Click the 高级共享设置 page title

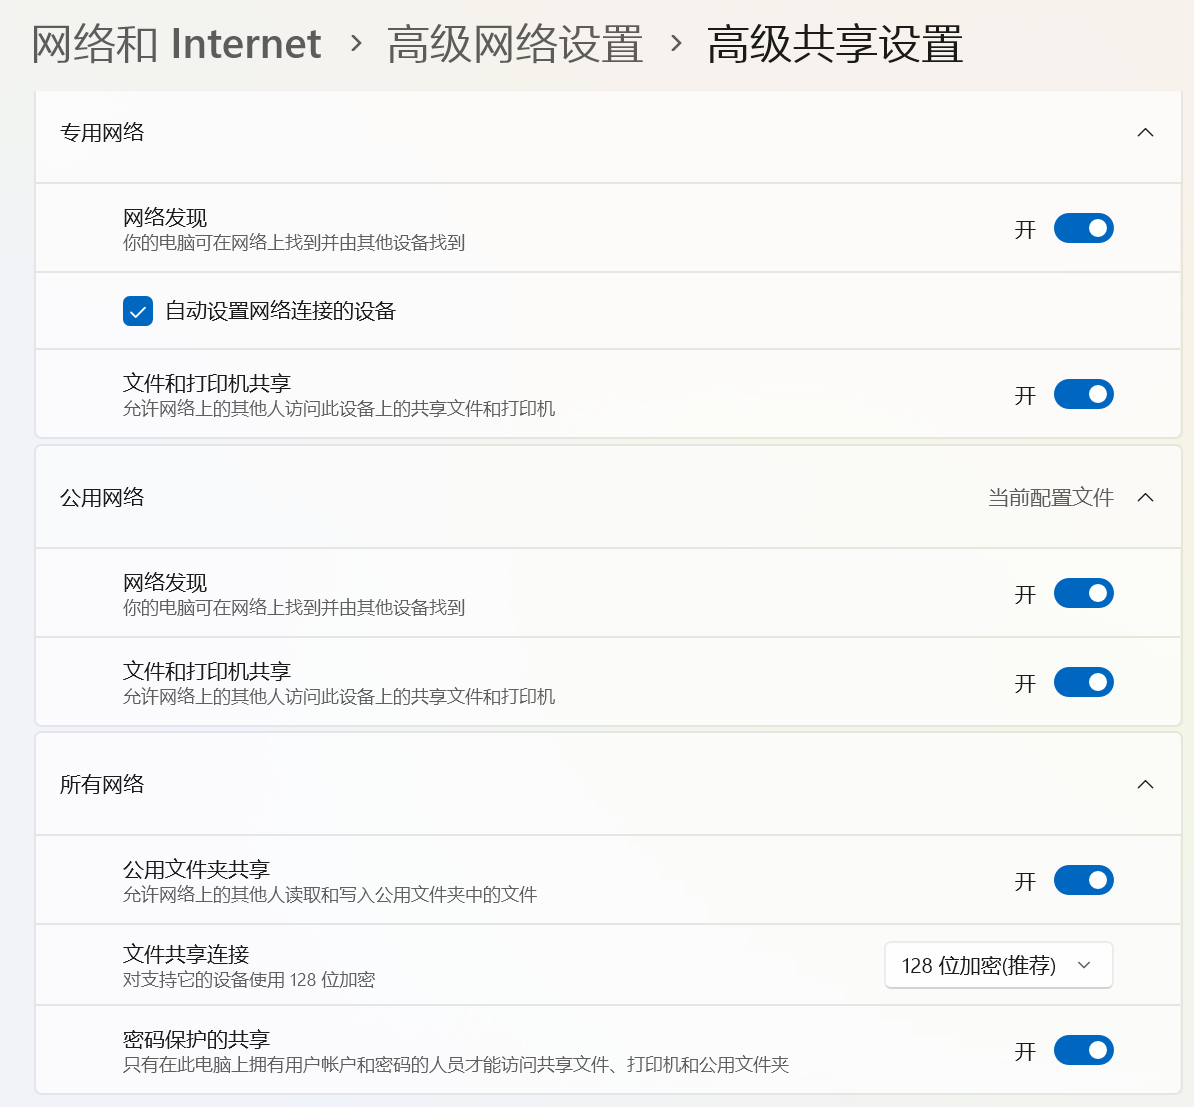[834, 44]
